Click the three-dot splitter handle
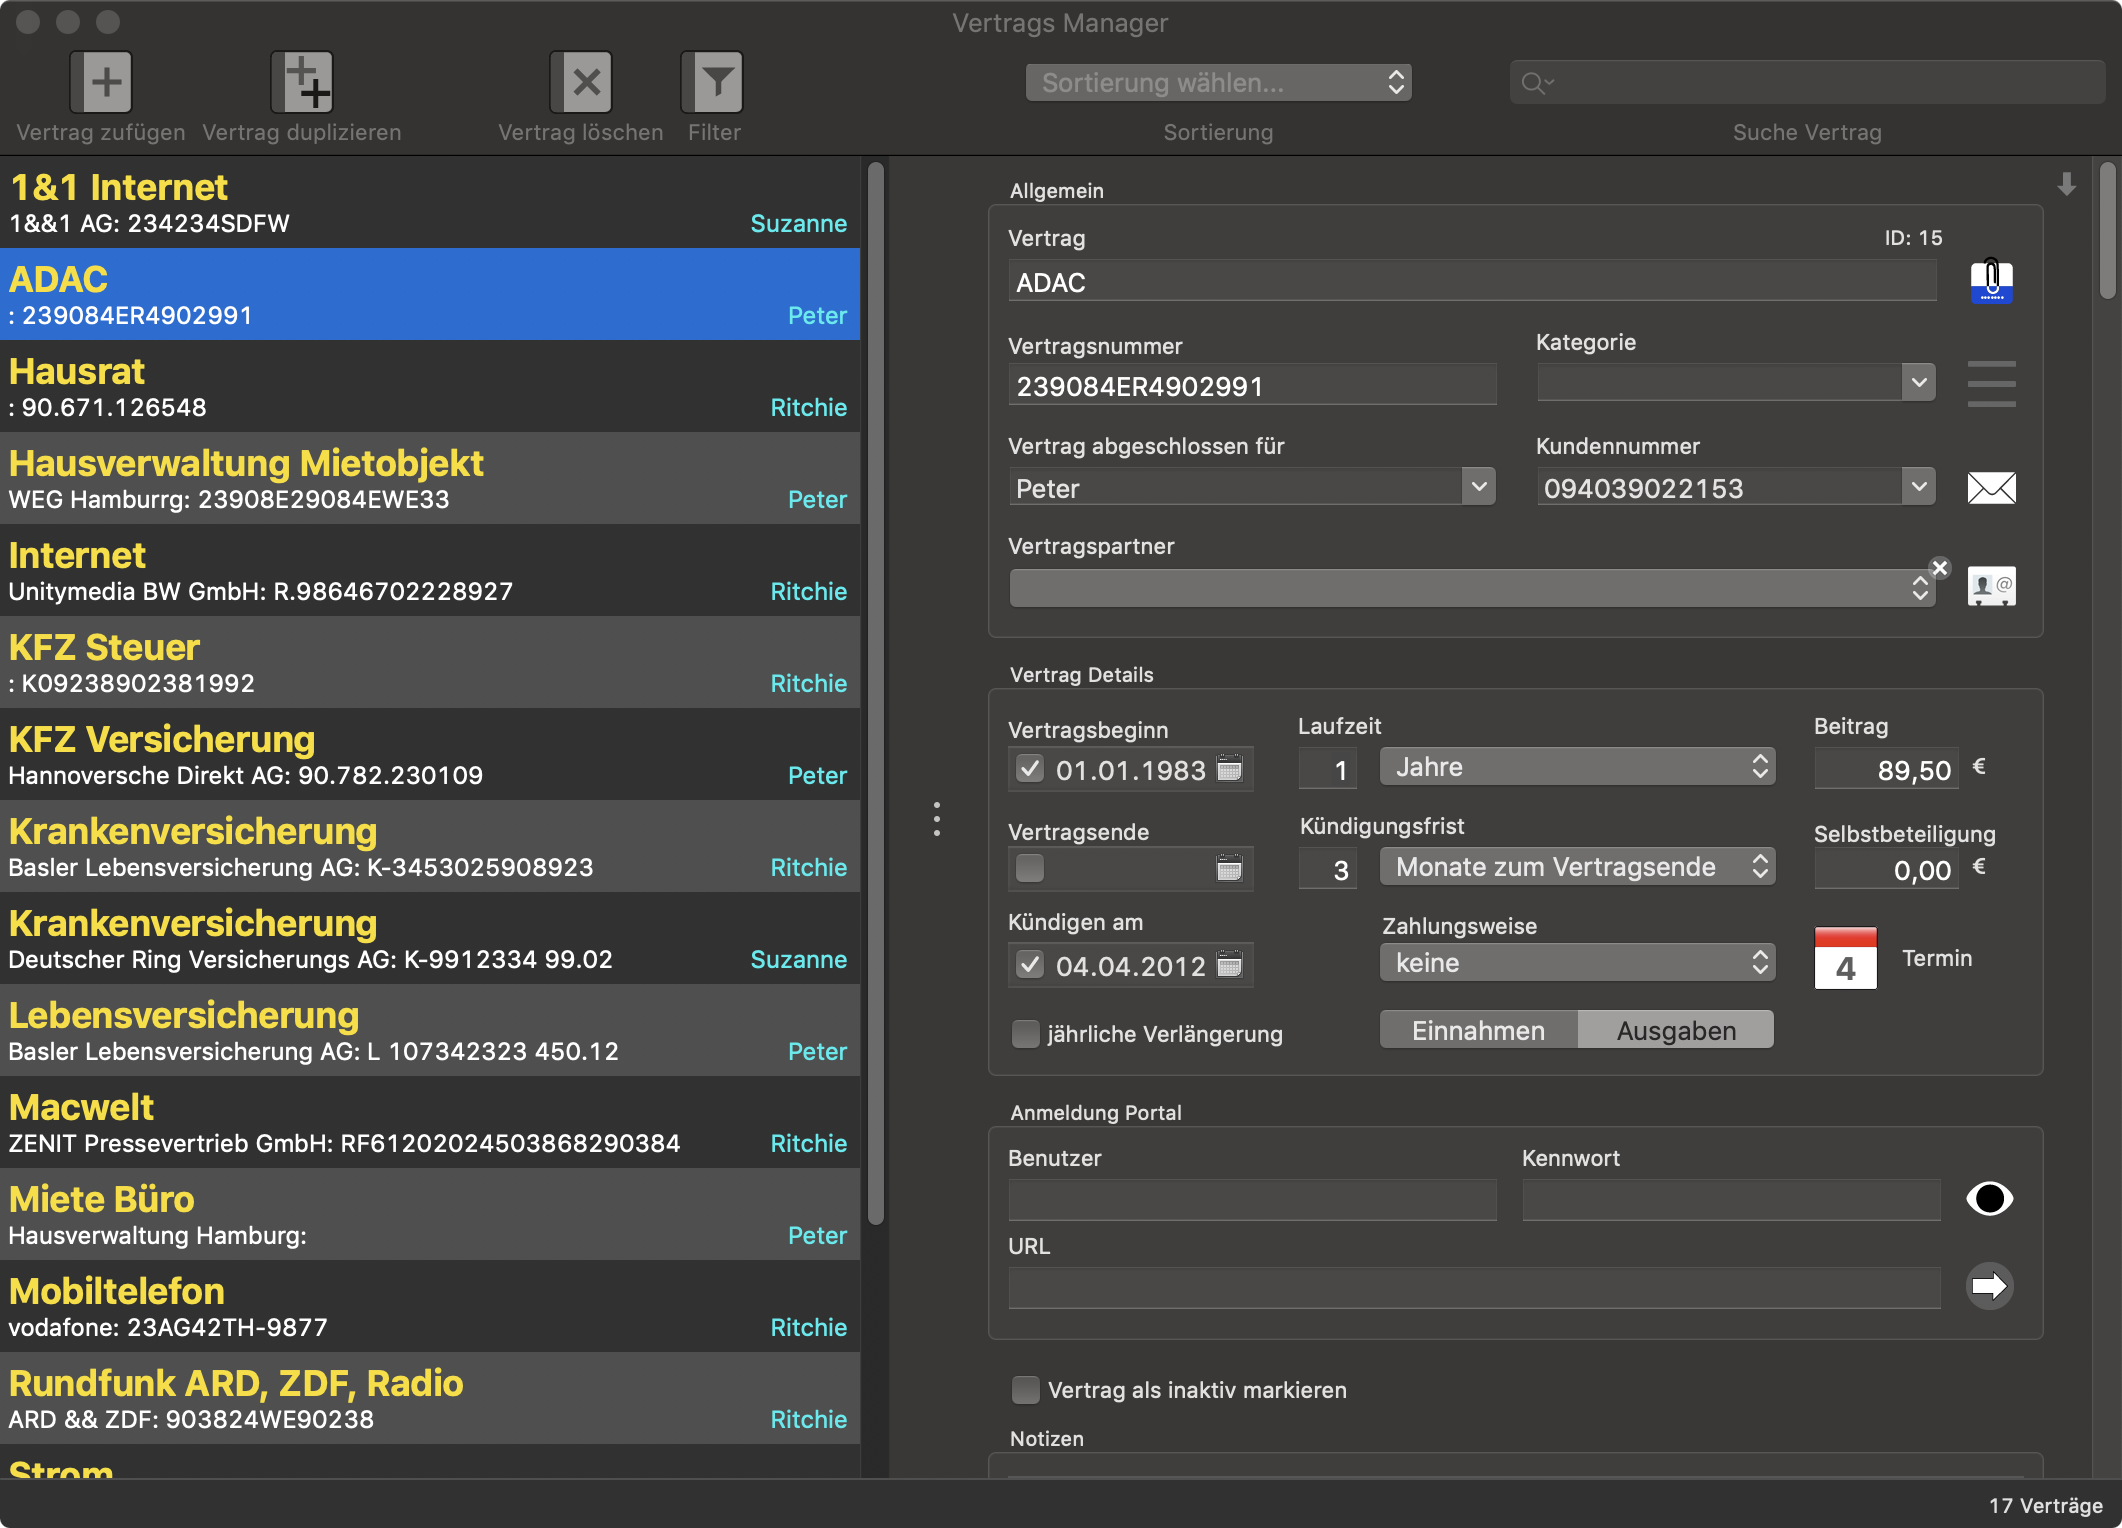2122x1528 pixels. [936, 819]
